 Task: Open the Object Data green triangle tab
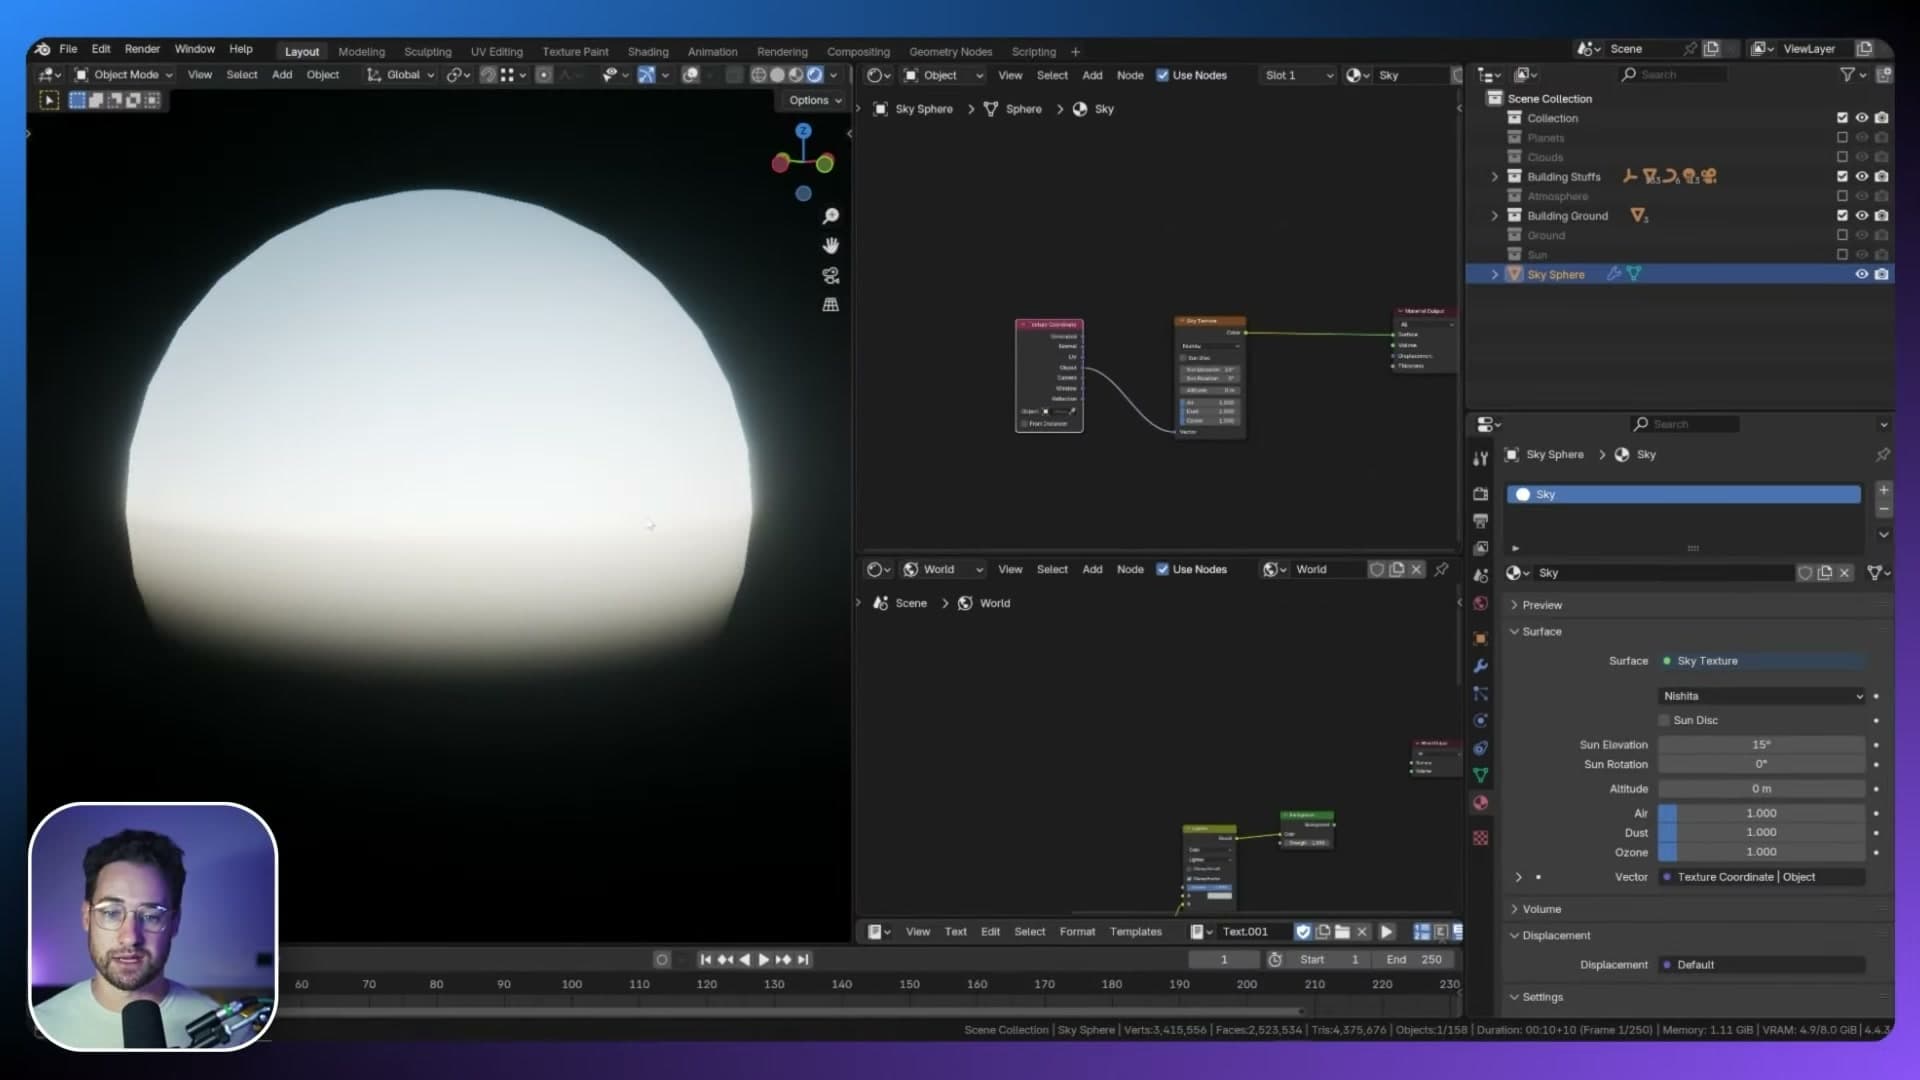click(x=1481, y=775)
